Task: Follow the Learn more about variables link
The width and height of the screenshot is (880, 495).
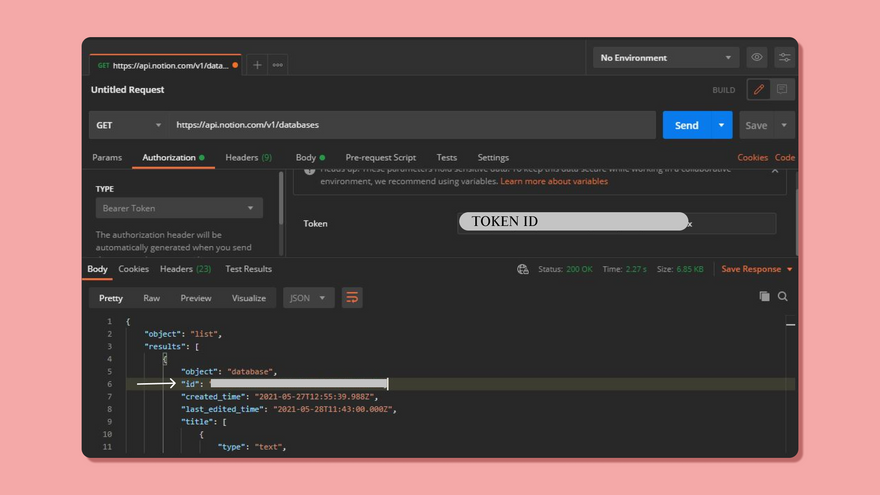Action: coord(553,182)
